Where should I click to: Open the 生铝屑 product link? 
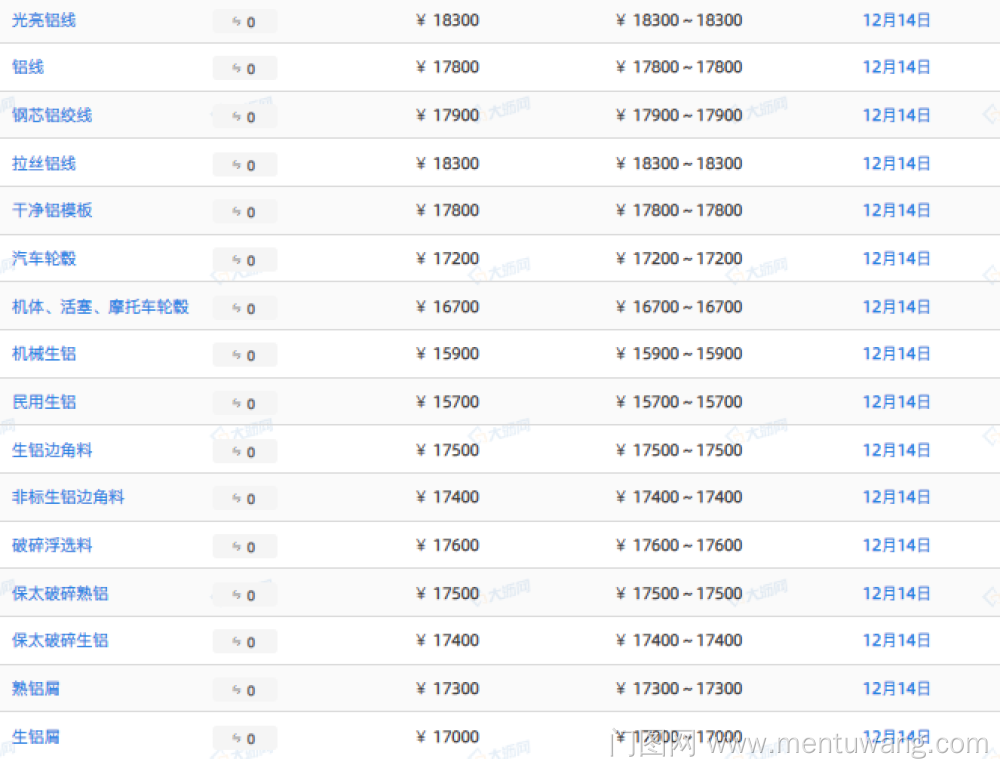(x=36, y=736)
